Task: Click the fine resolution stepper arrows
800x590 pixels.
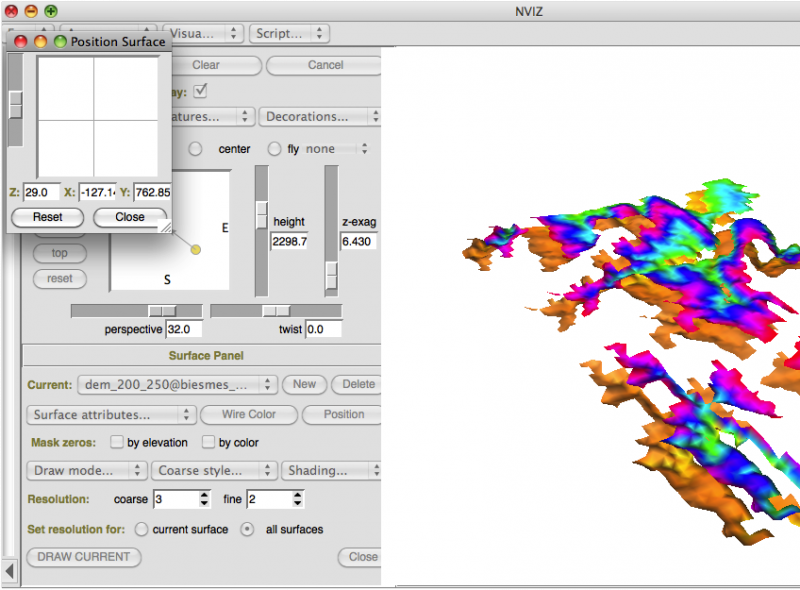Action: tap(298, 499)
